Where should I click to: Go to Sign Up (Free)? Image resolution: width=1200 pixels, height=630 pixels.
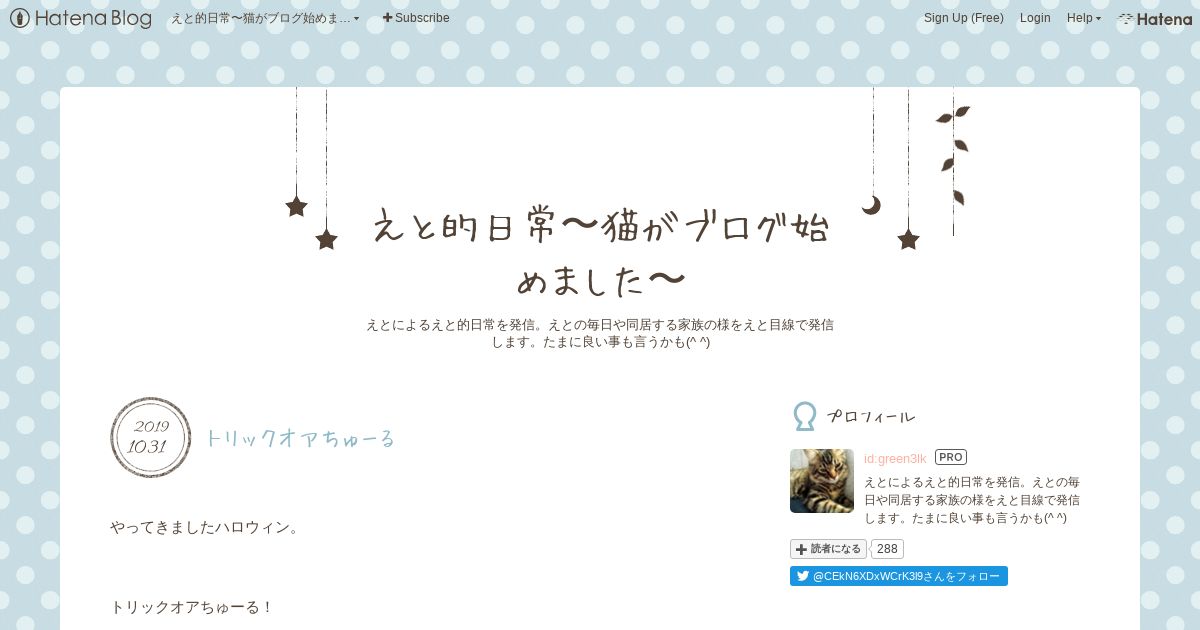point(964,18)
